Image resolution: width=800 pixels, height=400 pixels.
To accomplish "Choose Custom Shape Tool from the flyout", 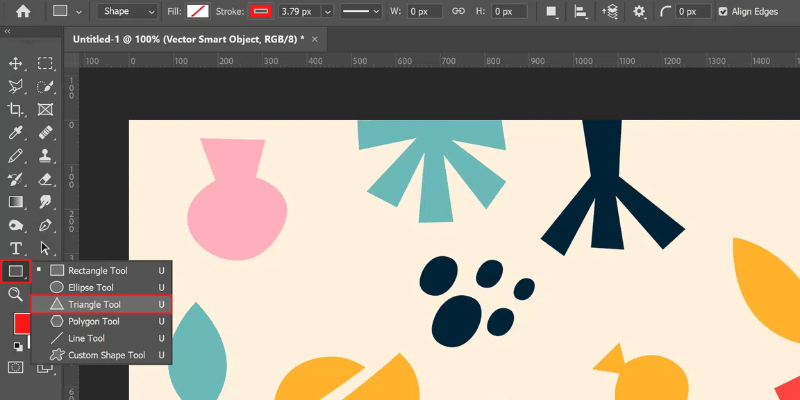I will pos(106,355).
